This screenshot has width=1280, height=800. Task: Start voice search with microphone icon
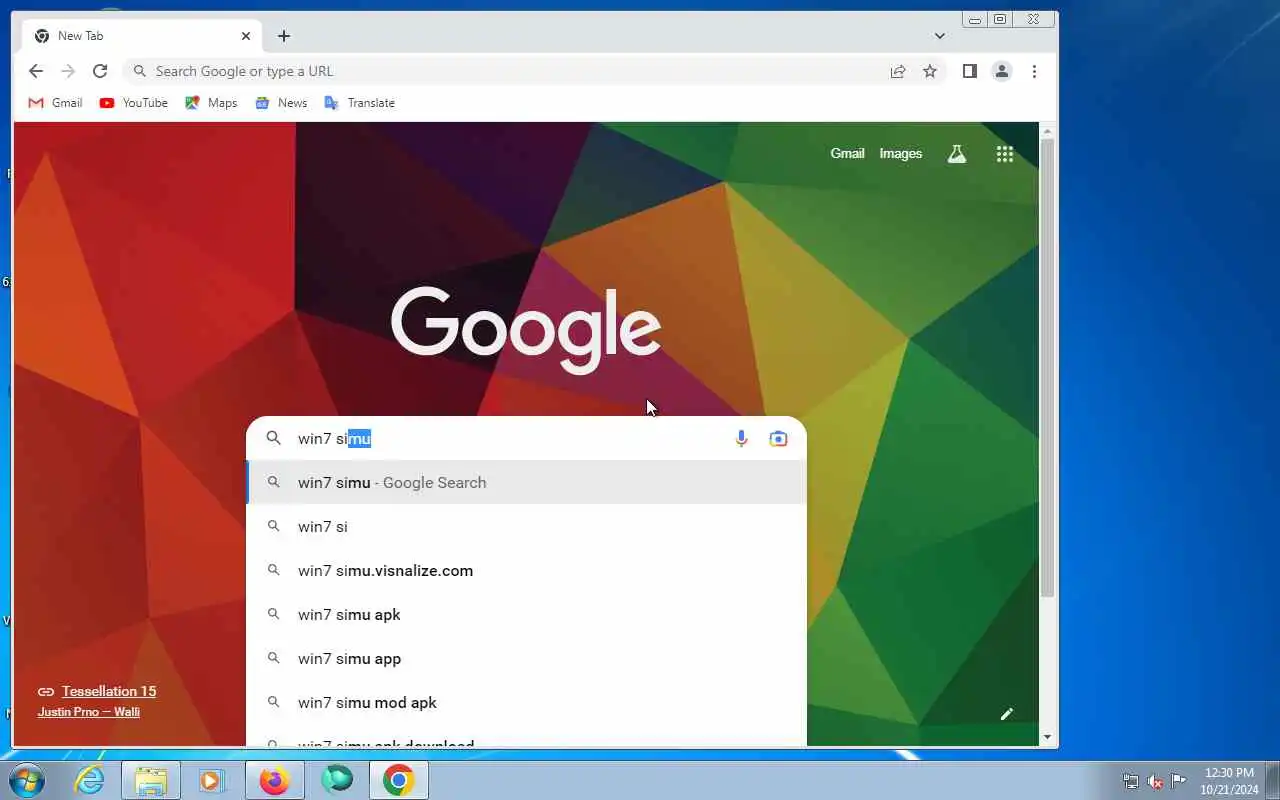point(741,438)
